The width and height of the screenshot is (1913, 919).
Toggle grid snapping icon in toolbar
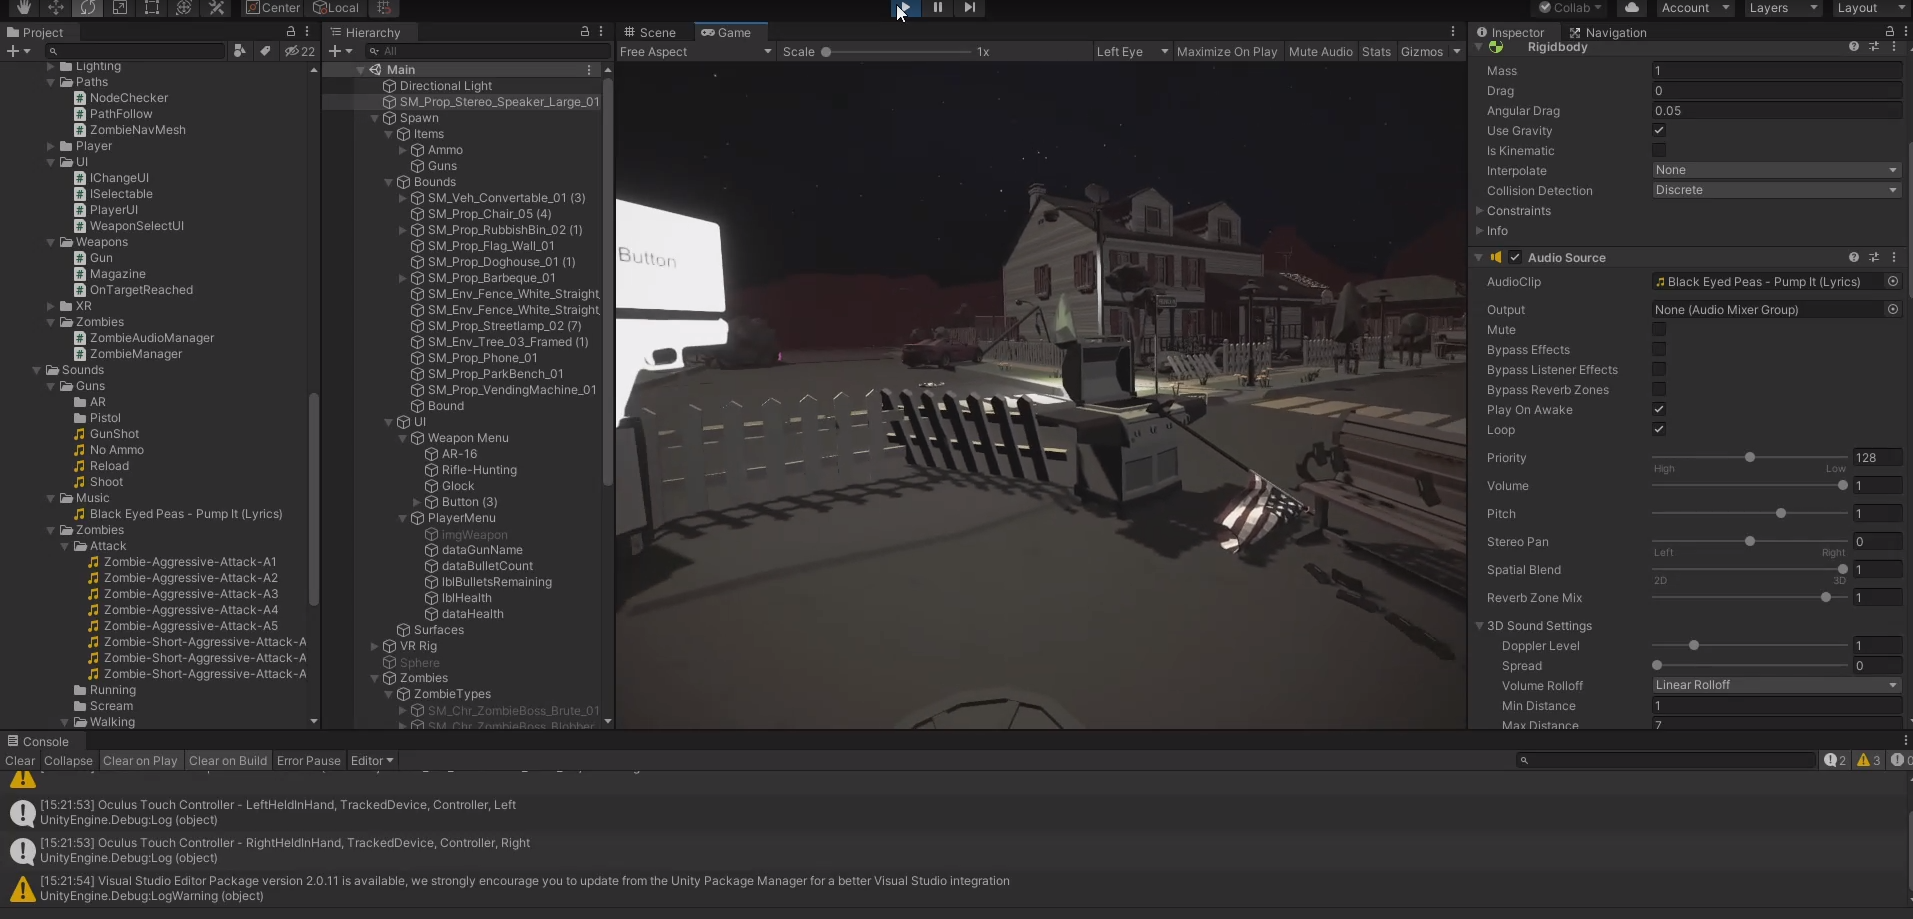(x=384, y=8)
